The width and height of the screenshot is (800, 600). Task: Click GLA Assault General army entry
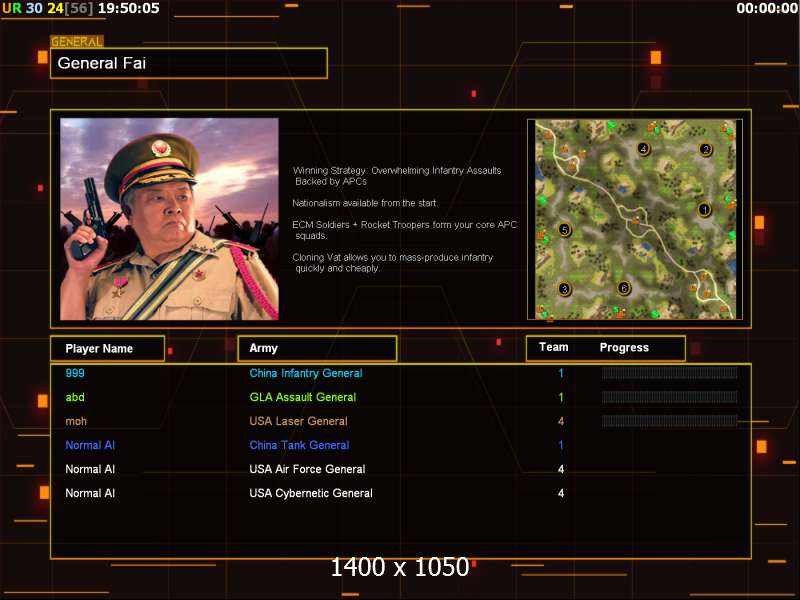(303, 397)
